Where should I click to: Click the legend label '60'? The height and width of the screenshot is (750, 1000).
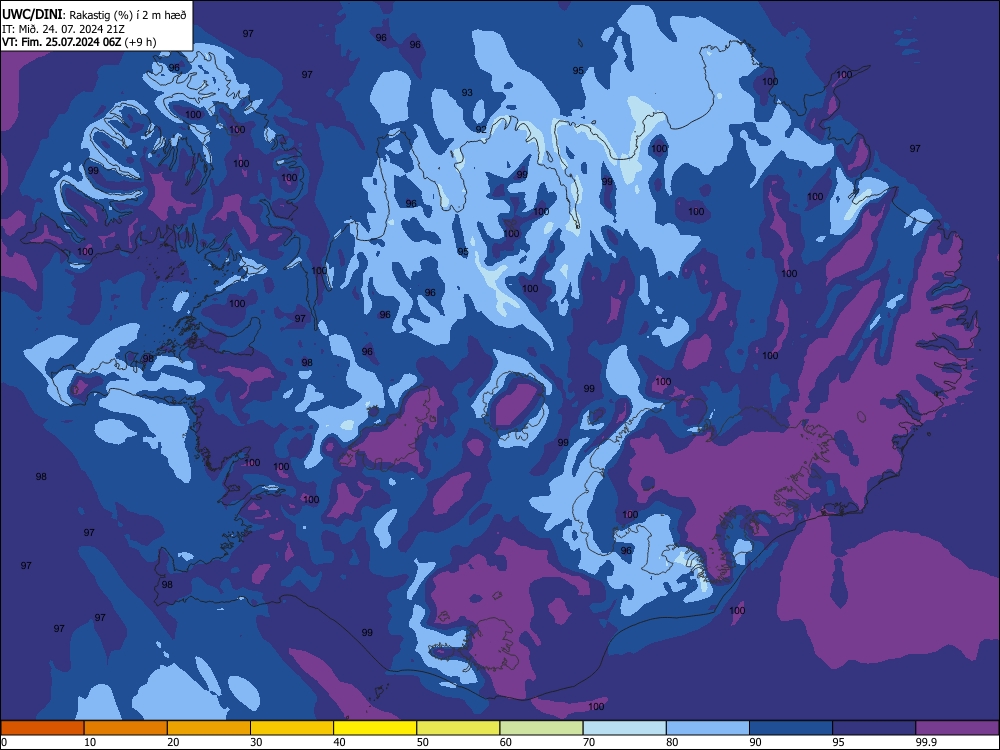coord(506,742)
